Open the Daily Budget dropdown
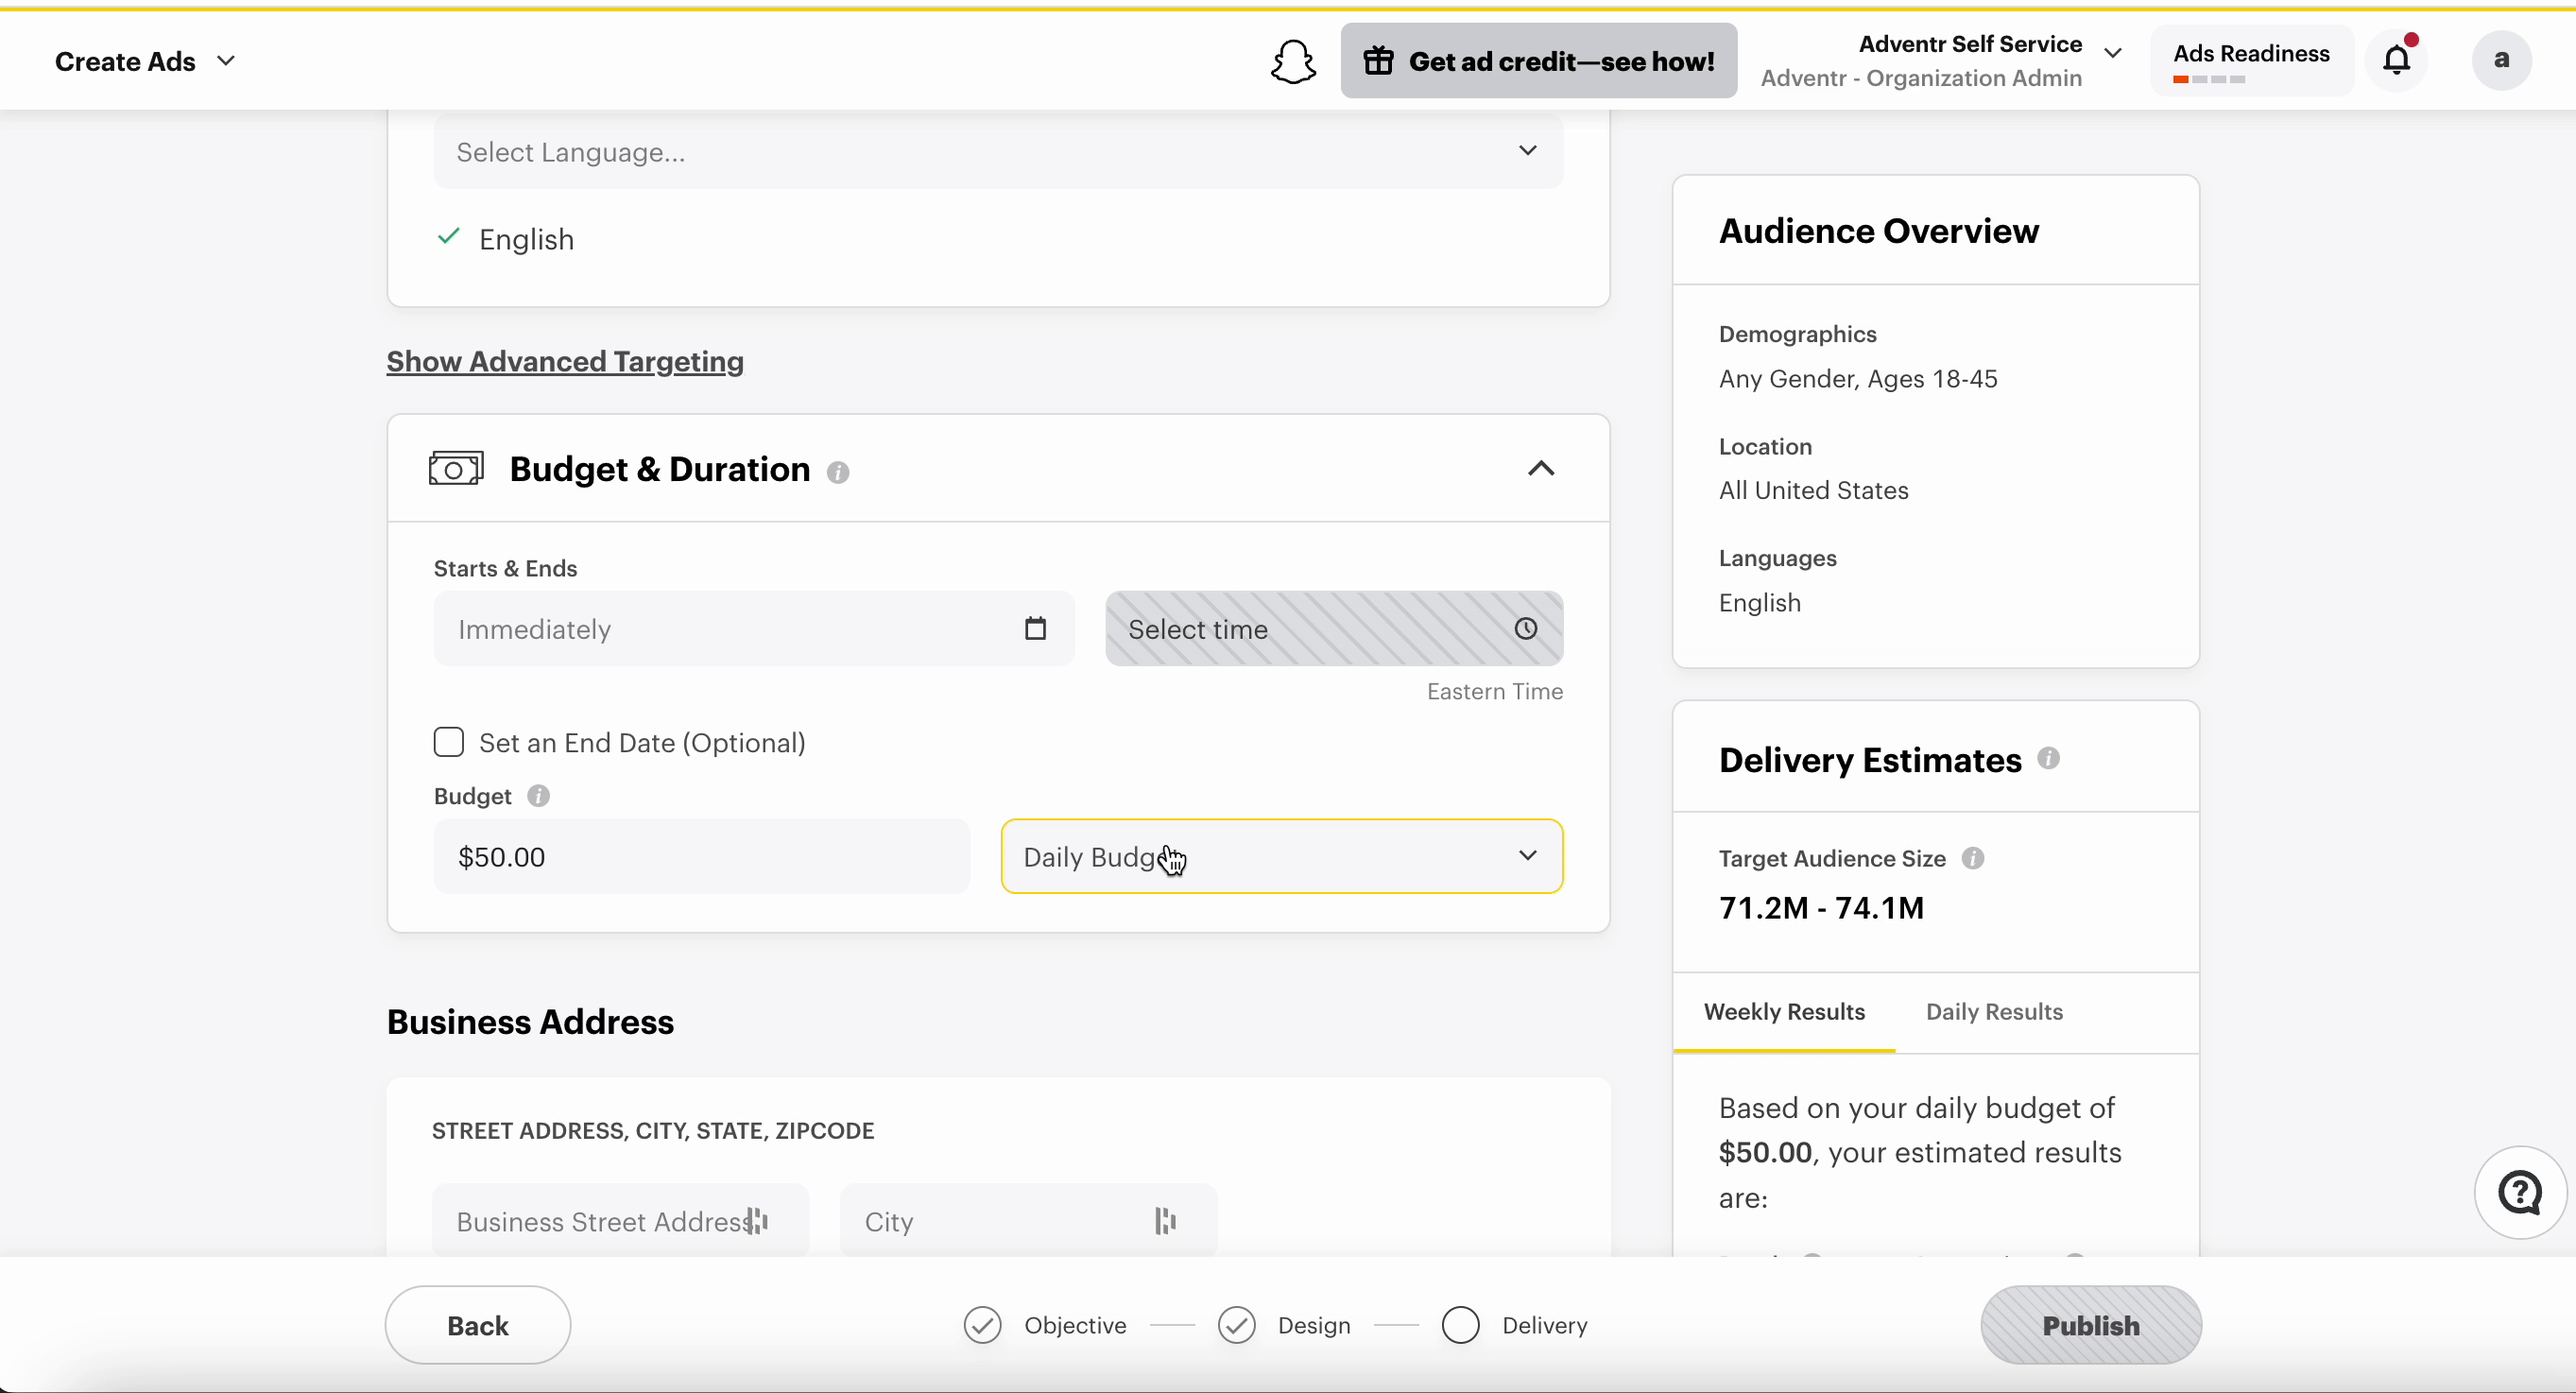The width and height of the screenshot is (2576, 1393). pyautogui.click(x=1281, y=857)
